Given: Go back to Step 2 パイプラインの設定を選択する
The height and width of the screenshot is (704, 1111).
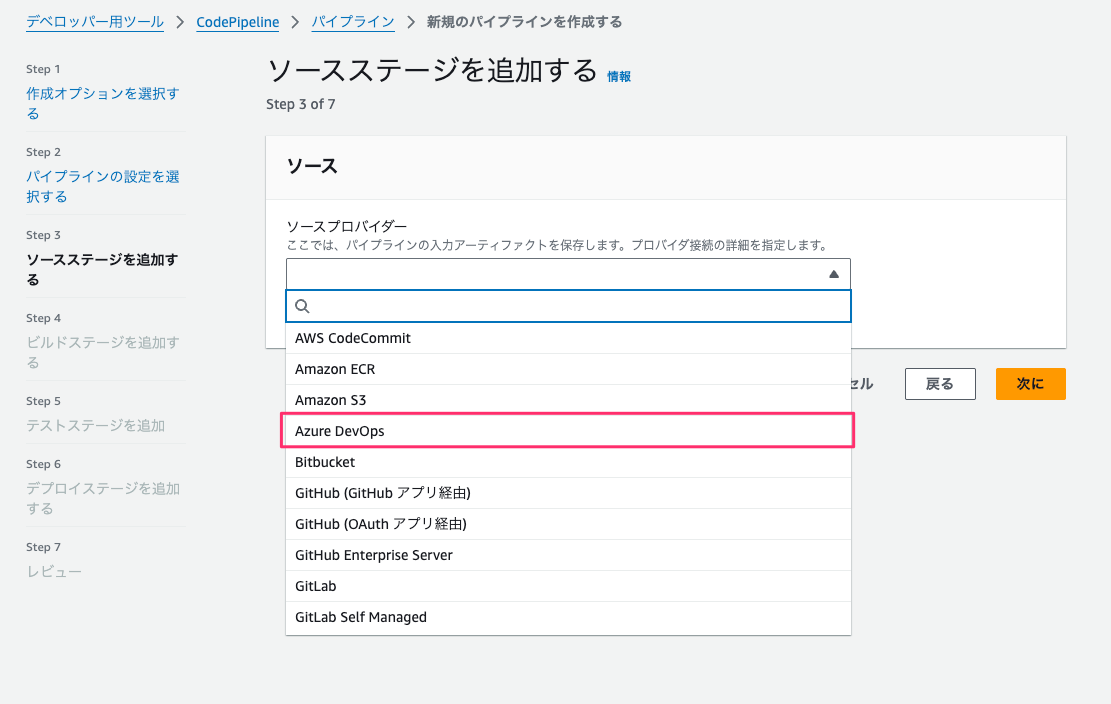Looking at the screenshot, I should click(103, 186).
